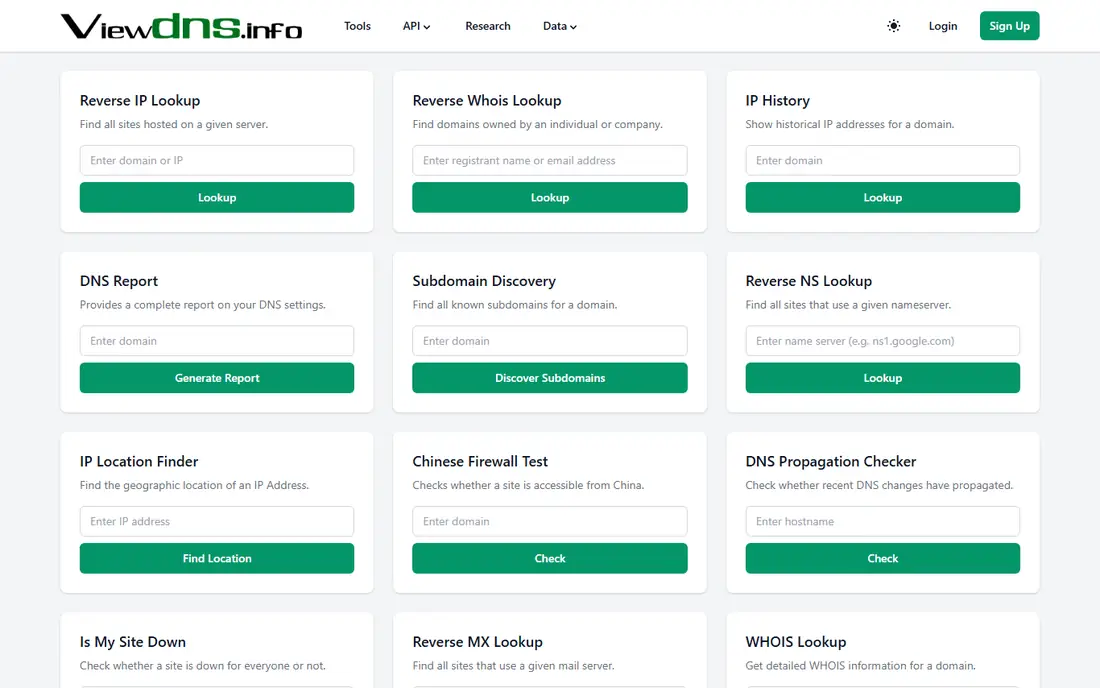Expand the Data dropdown menu
Image resolution: width=1100 pixels, height=688 pixels.
click(x=559, y=26)
